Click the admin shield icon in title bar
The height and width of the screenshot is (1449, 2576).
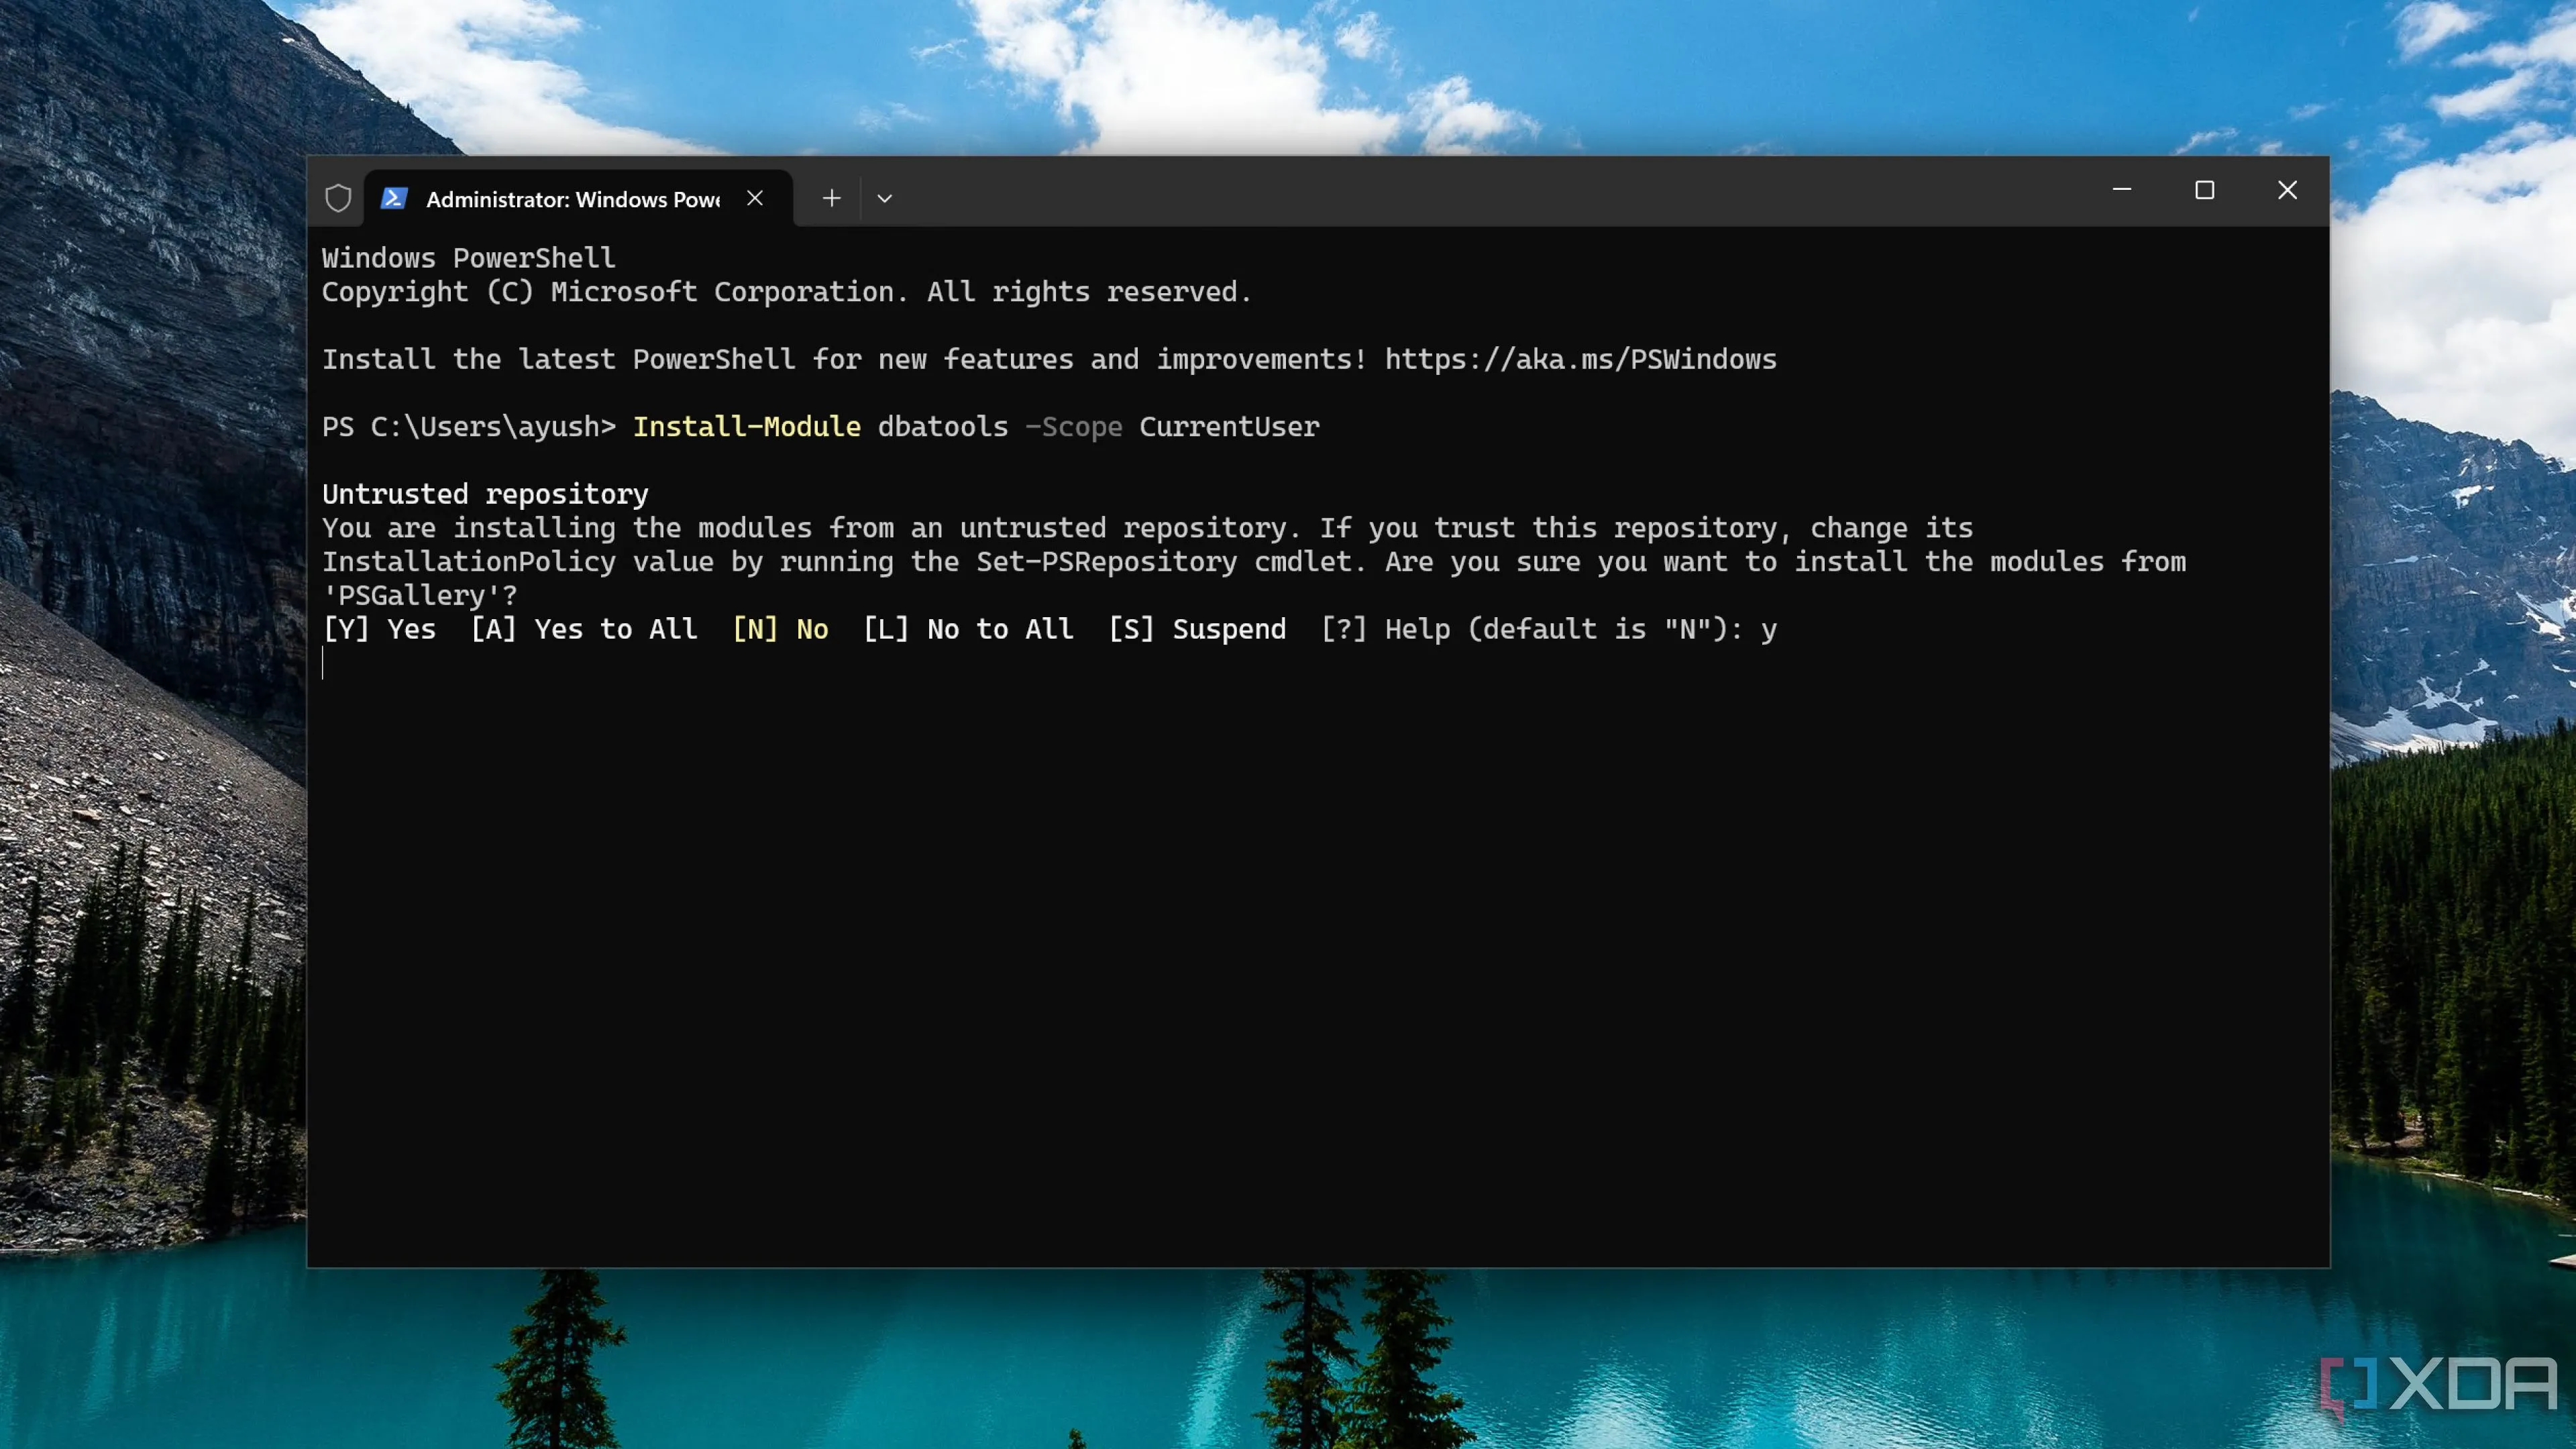[x=338, y=198]
